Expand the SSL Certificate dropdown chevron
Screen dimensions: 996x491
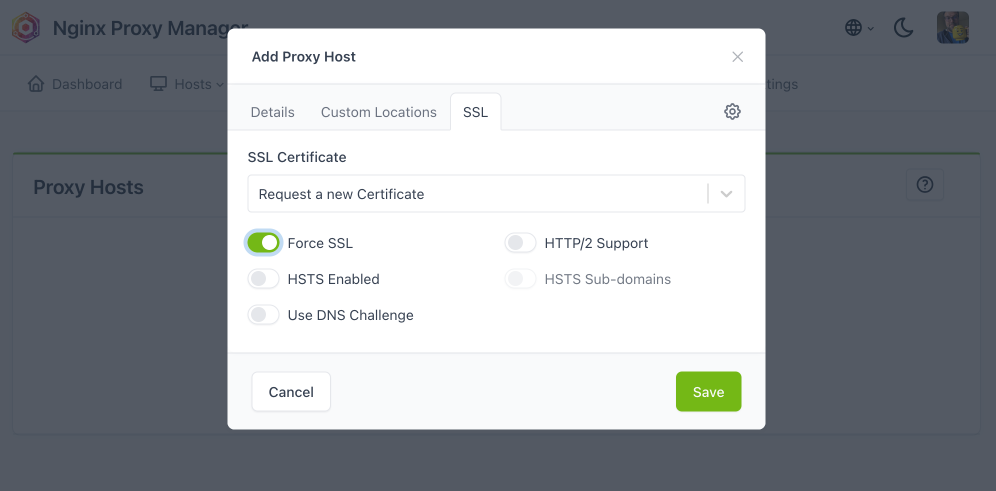726,194
